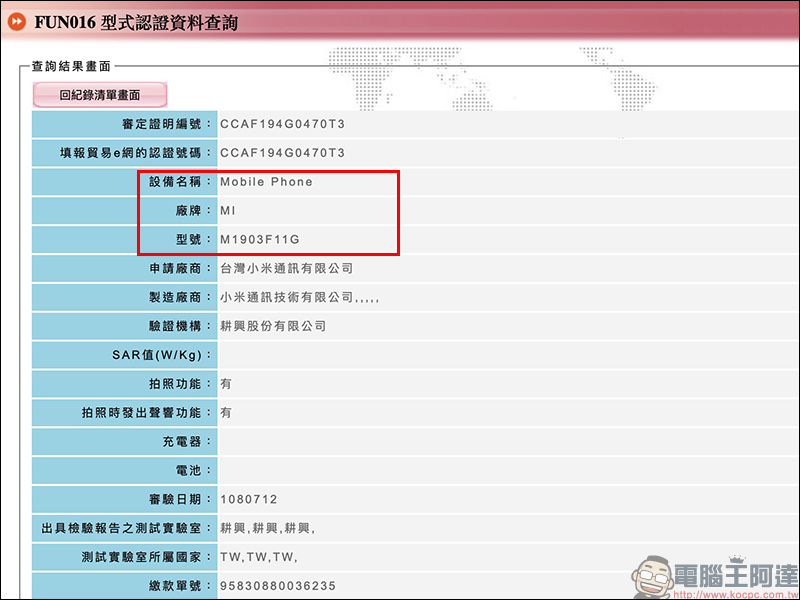Select the 拍照功能 value 有

226,384
